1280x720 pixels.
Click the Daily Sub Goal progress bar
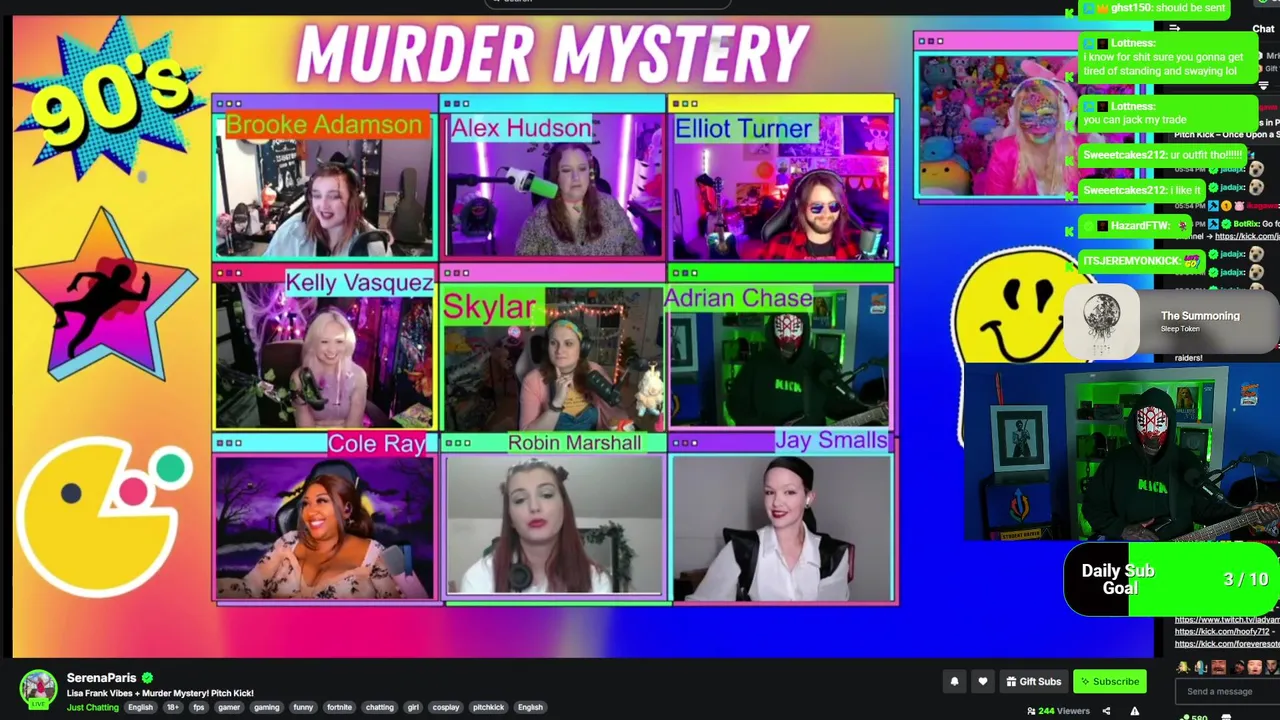click(1172, 579)
